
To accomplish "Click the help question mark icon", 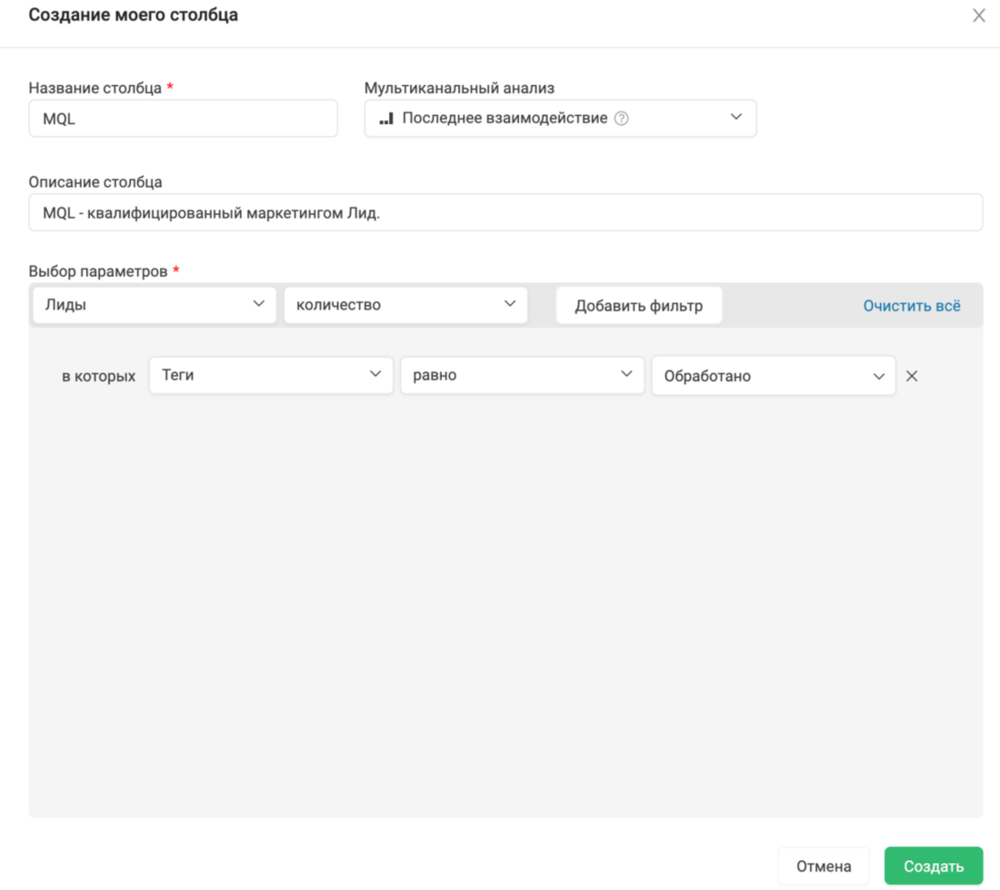I will point(621,118).
